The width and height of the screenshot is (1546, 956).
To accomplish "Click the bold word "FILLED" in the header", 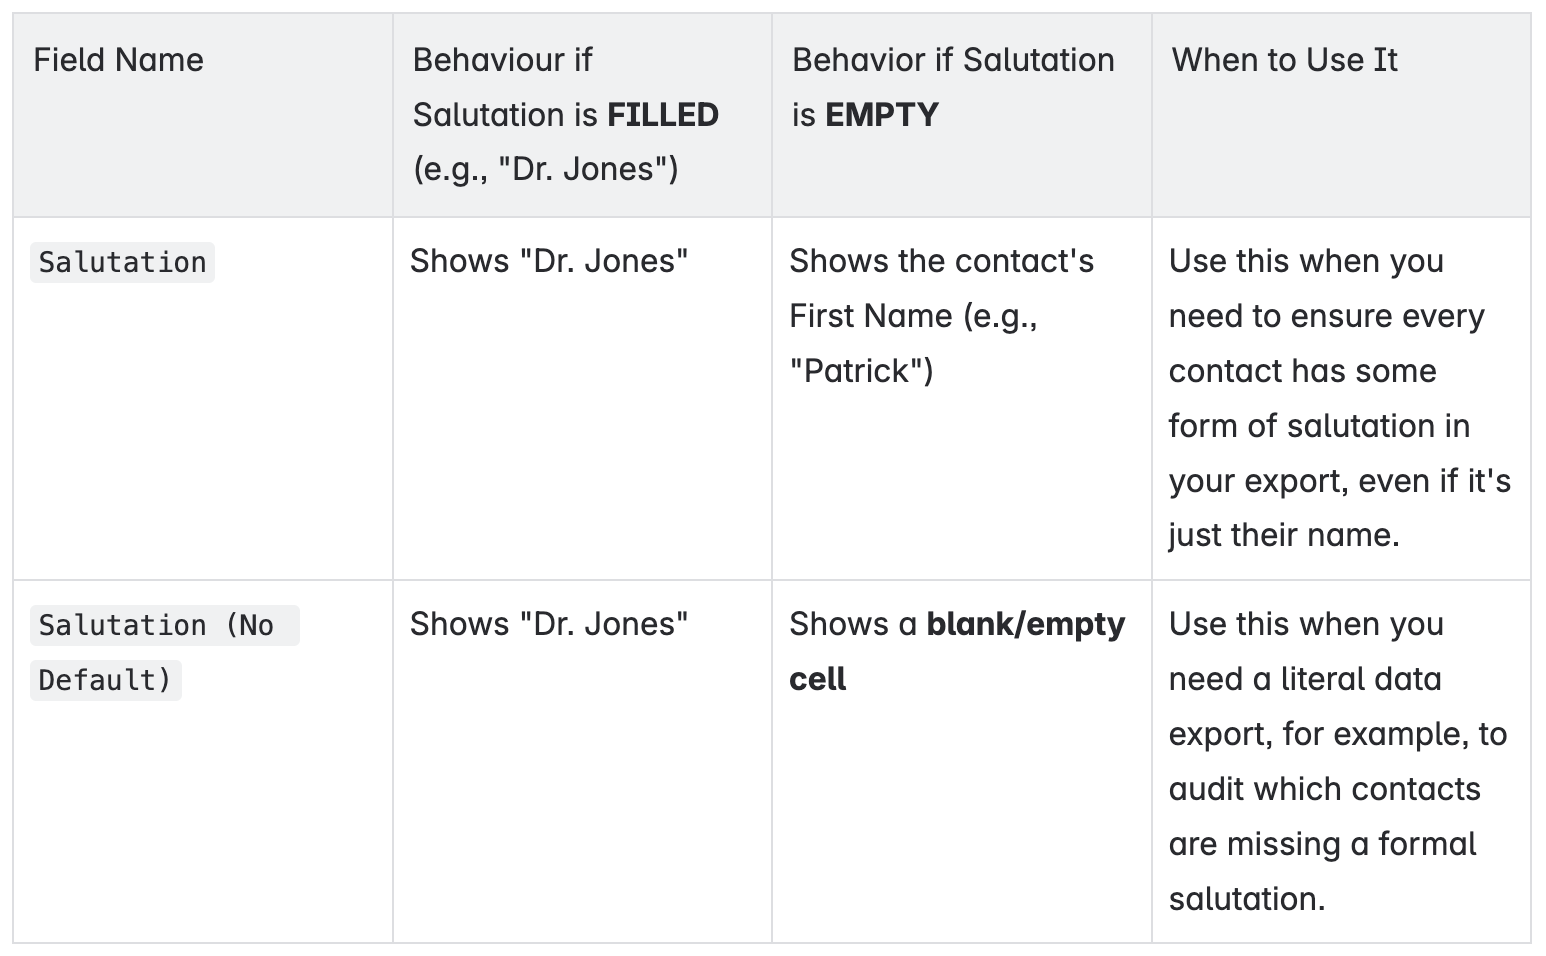I will coord(663,115).
